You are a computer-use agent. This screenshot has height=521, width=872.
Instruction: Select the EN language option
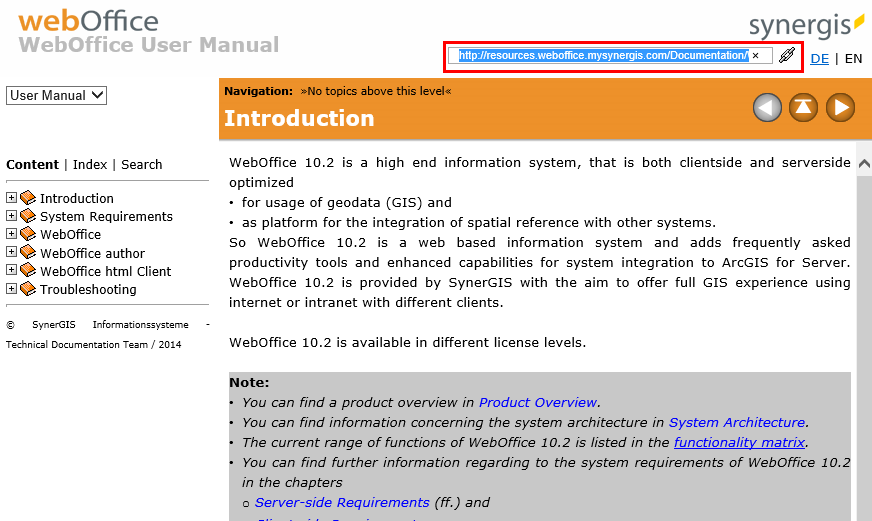click(x=853, y=58)
